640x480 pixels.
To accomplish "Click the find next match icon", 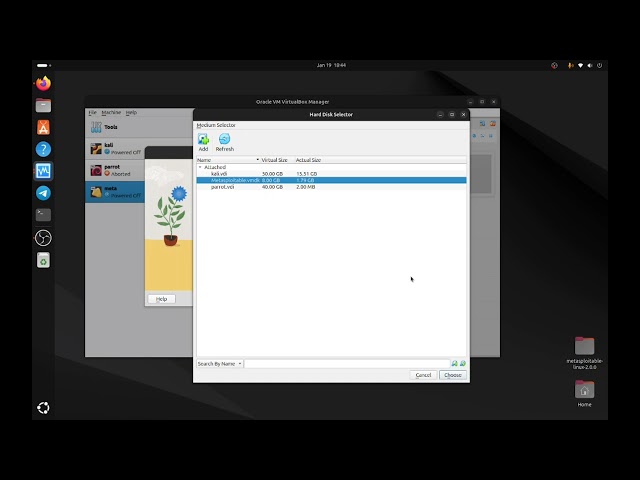I will 462,363.
